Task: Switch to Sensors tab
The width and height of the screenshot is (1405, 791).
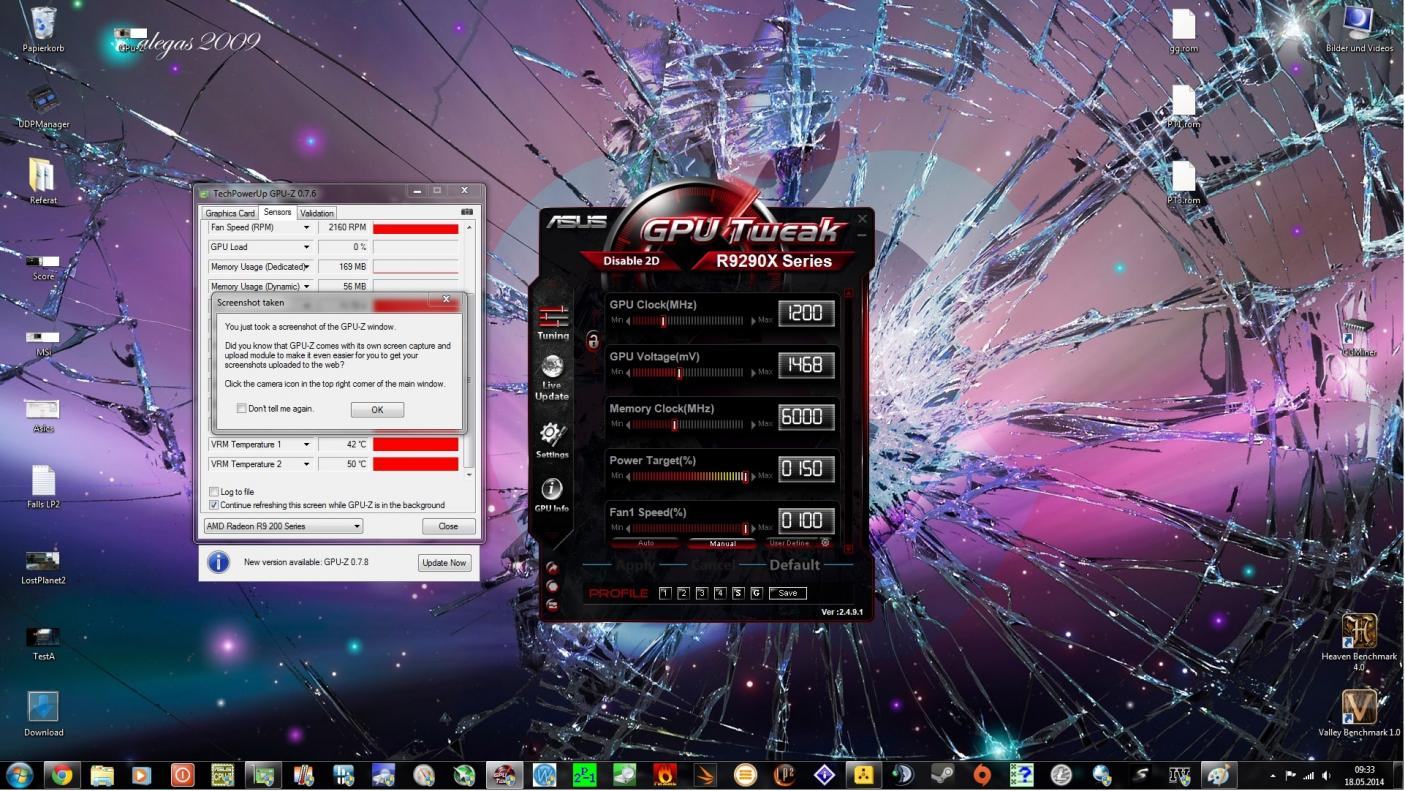Action: coord(277,212)
